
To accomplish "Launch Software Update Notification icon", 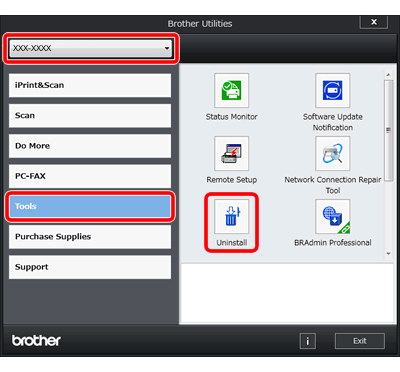I will point(333,90).
